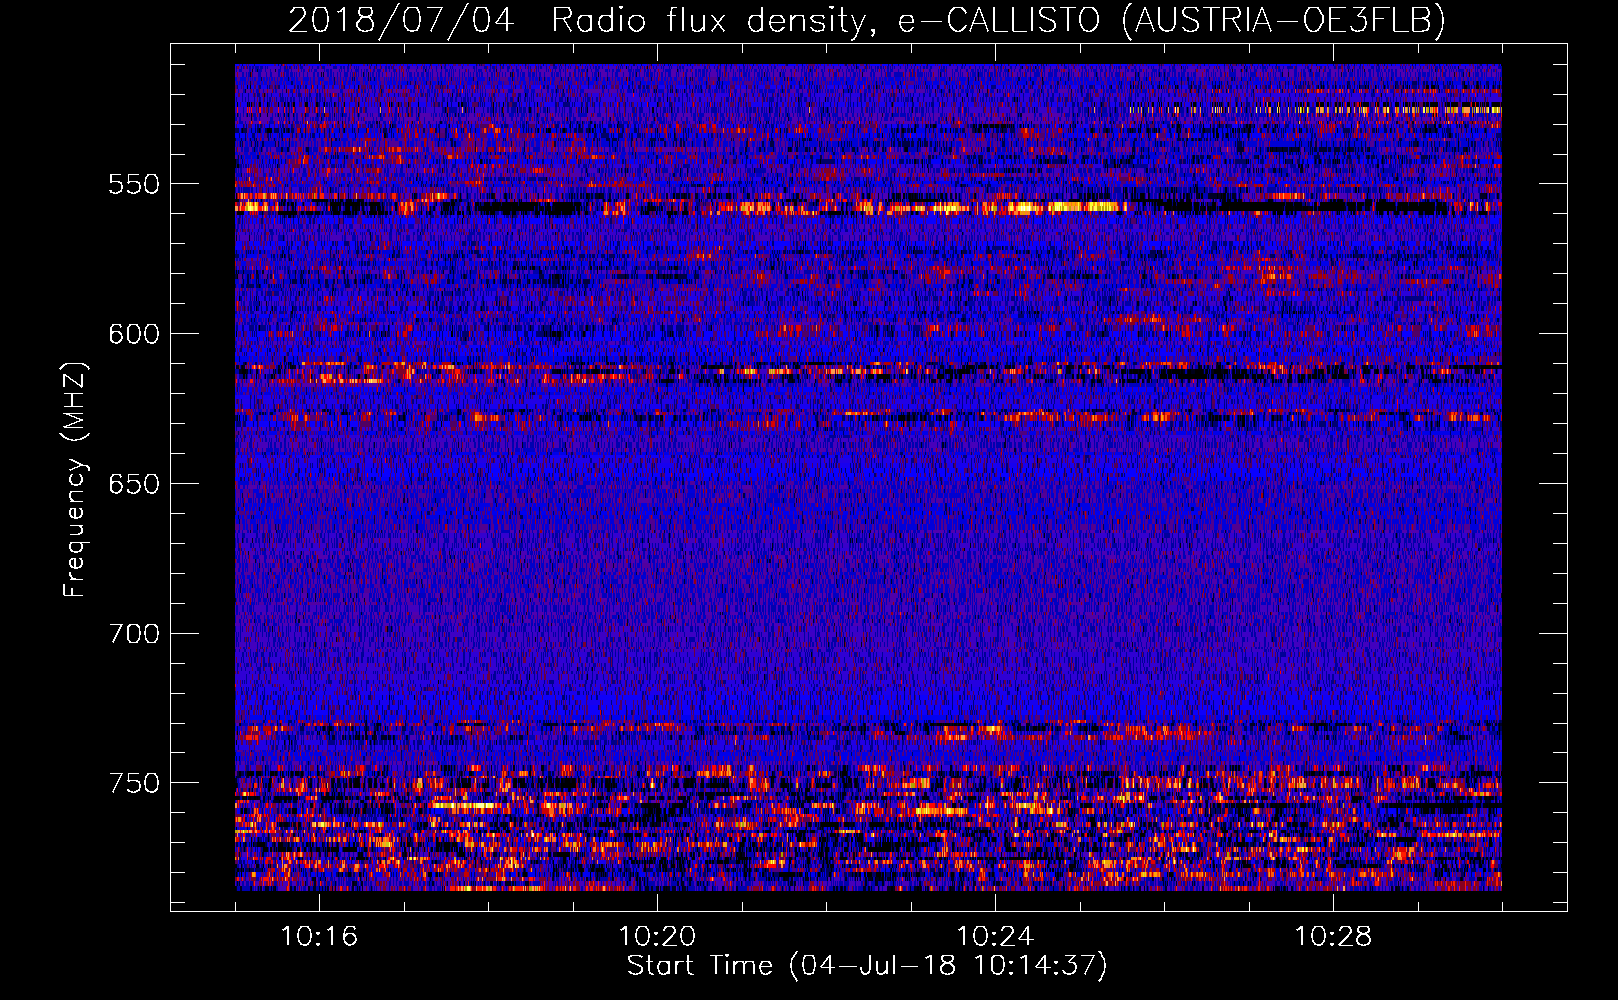Screen dimensions: 1618x1000
Task: Click the 600 frequency tick label
Action: [134, 334]
